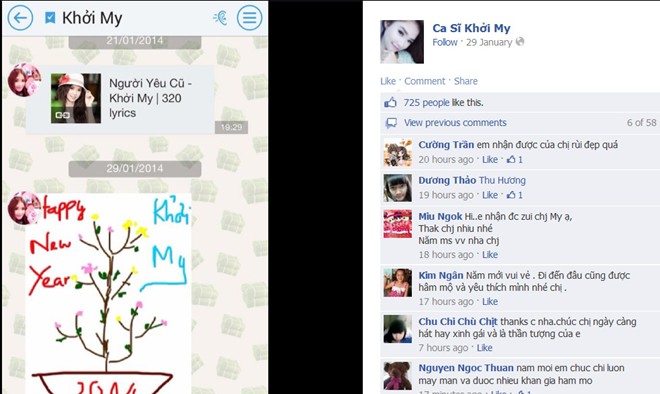Click Ca Sĩ Khởi My profile picture
Screen dimensions: 660x394
tap(402, 42)
